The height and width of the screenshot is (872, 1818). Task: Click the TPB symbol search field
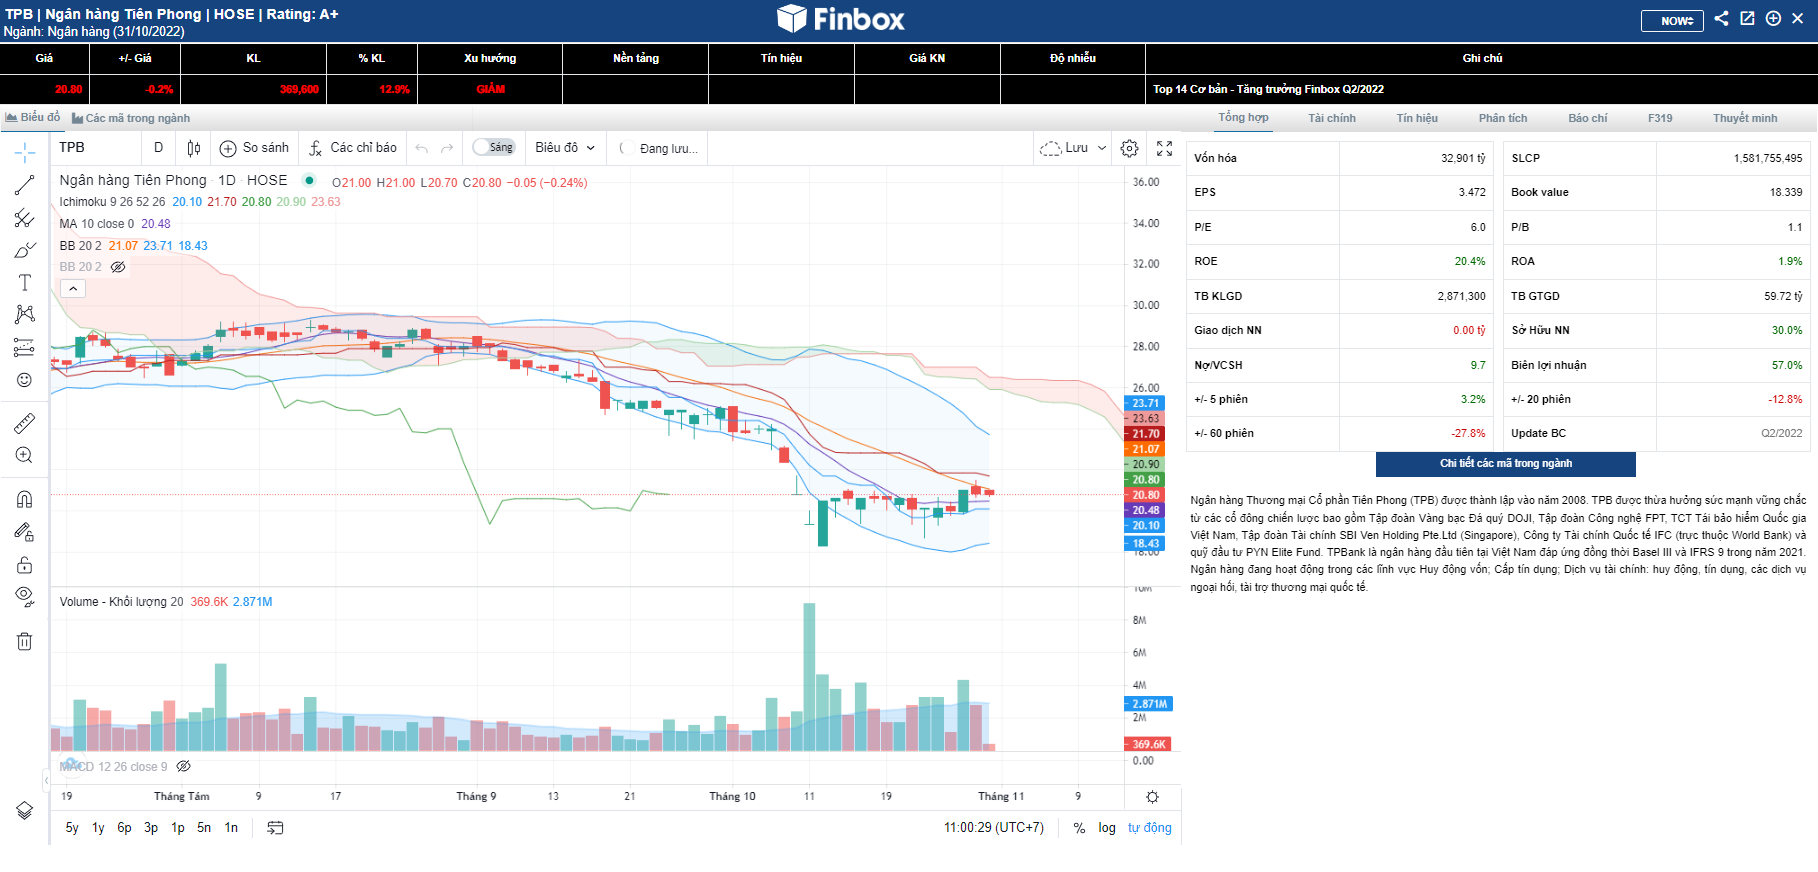tap(95, 148)
